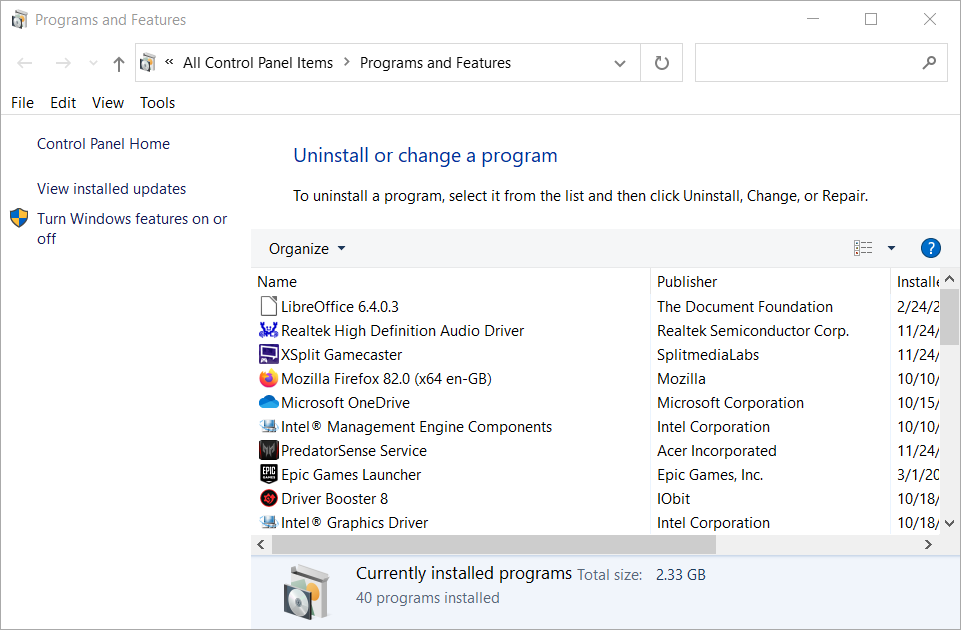Open the breadcrumb separator chevron dropdown
The image size is (961, 630).
pyautogui.click(x=346, y=62)
